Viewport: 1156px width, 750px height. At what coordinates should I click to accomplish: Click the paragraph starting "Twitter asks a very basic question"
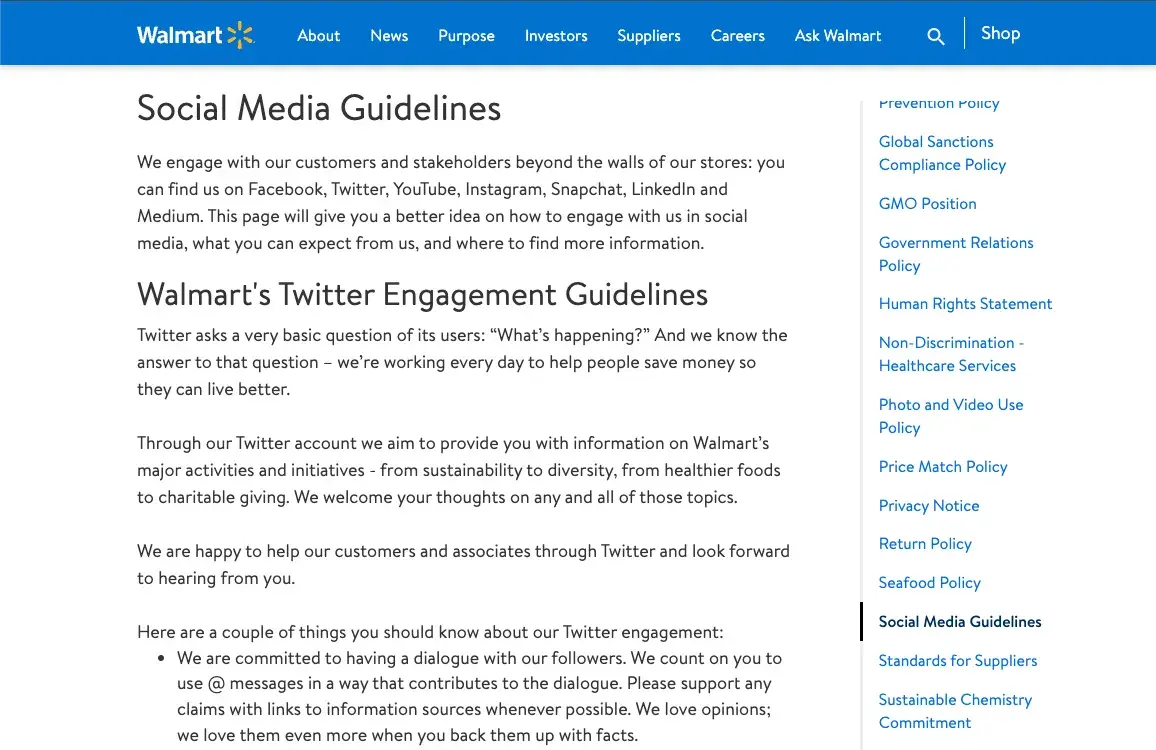click(462, 362)
